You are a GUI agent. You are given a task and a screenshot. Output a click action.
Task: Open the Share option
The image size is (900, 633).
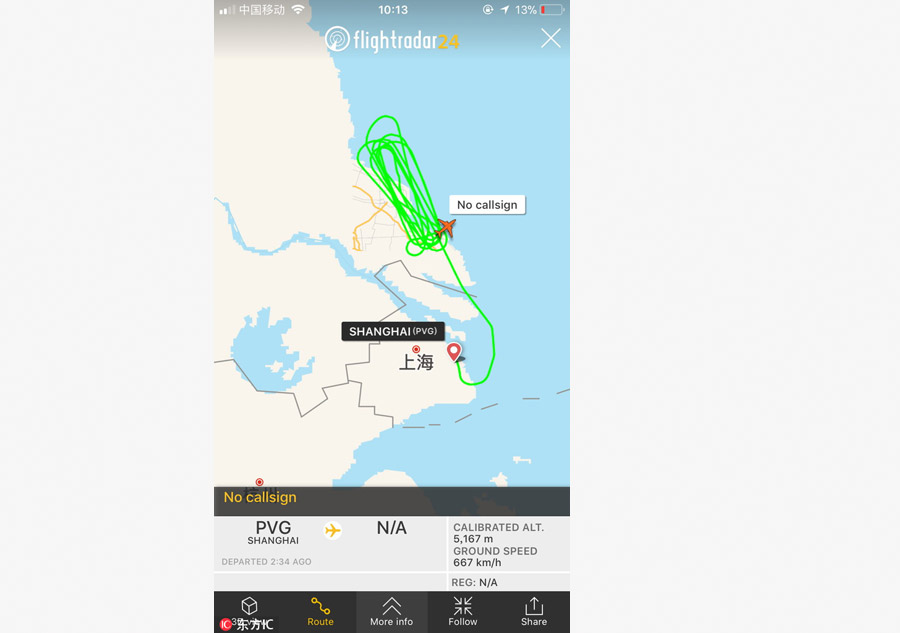click(534, 612)
